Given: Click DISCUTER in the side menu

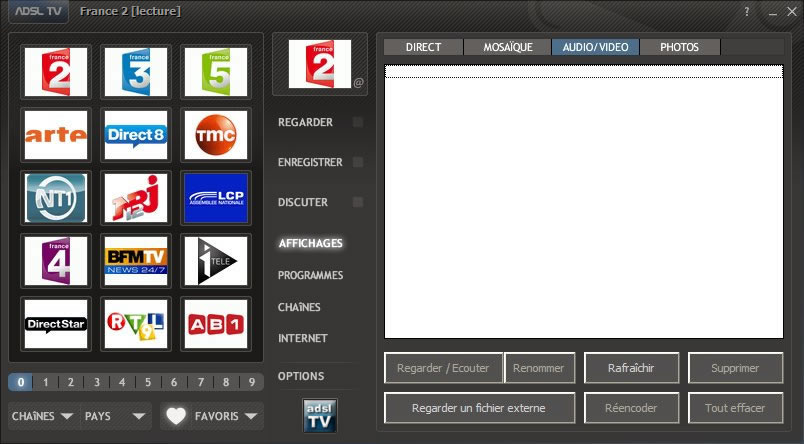Looking at the screenshot, I should pyautogui.click(x=303, y=203).
